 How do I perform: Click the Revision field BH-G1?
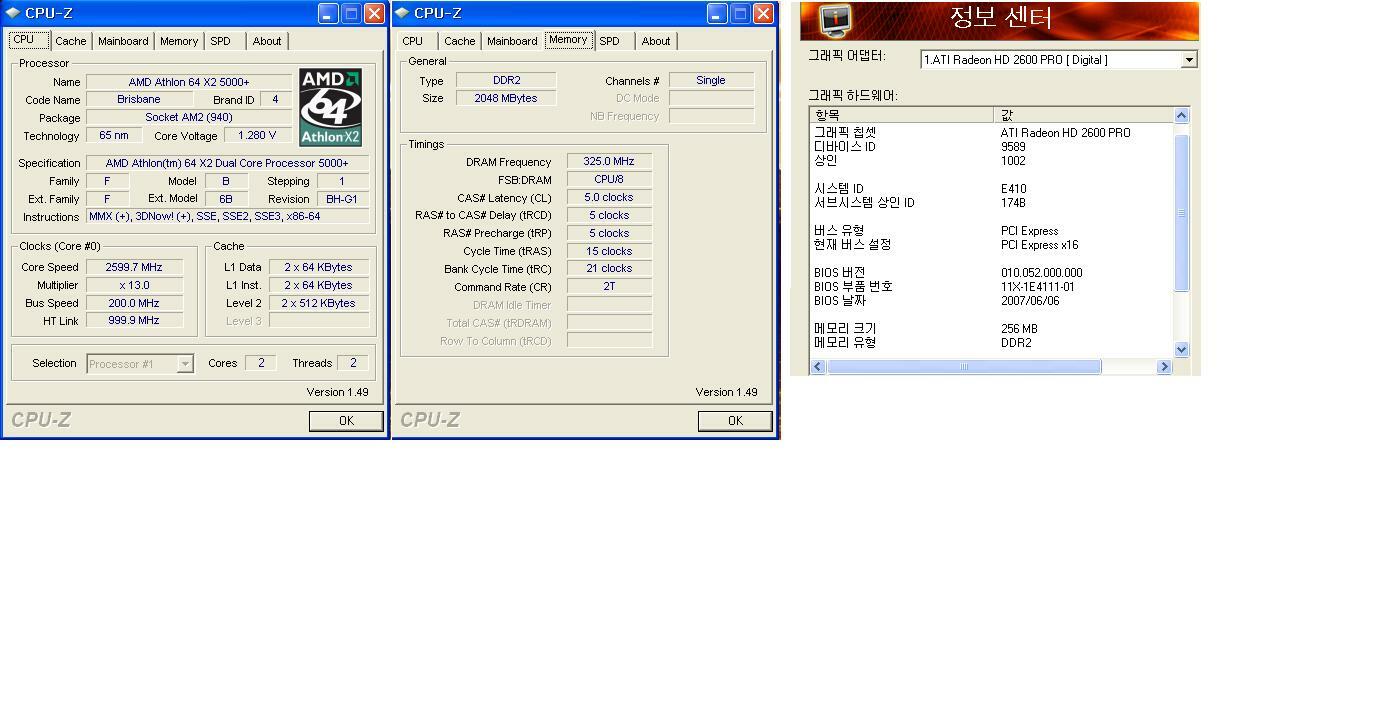point(342,199)
